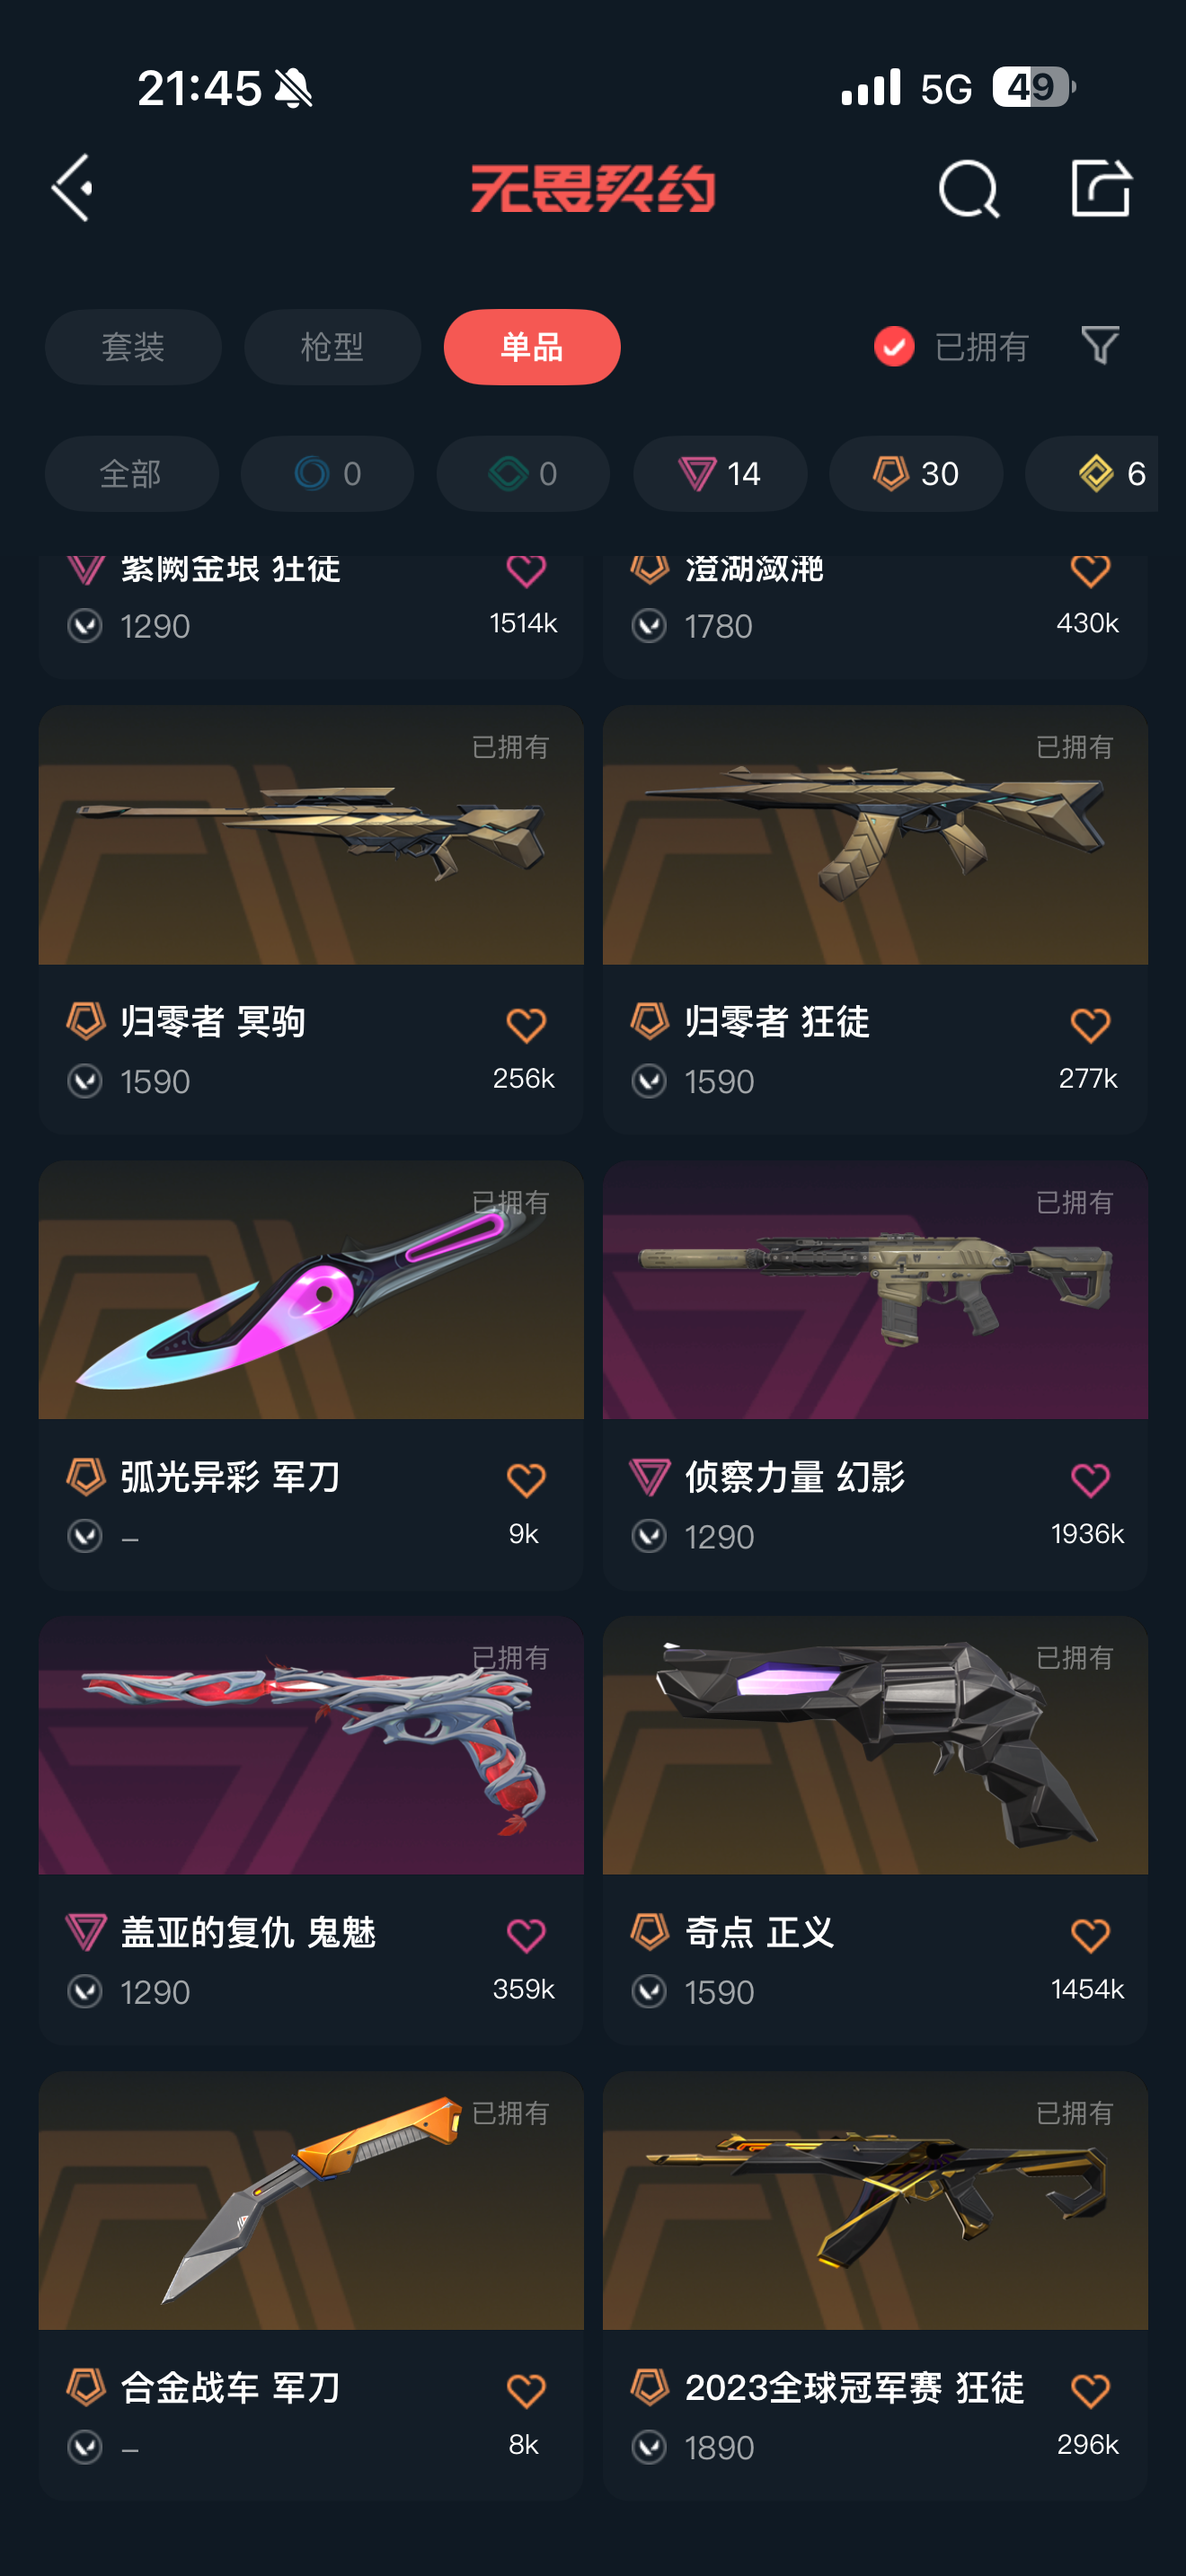The width and height of the screenshot is (1186, 2576).
Task: Toggle the 已拥有 owned checkbox
Action: [x=894, y=347]
